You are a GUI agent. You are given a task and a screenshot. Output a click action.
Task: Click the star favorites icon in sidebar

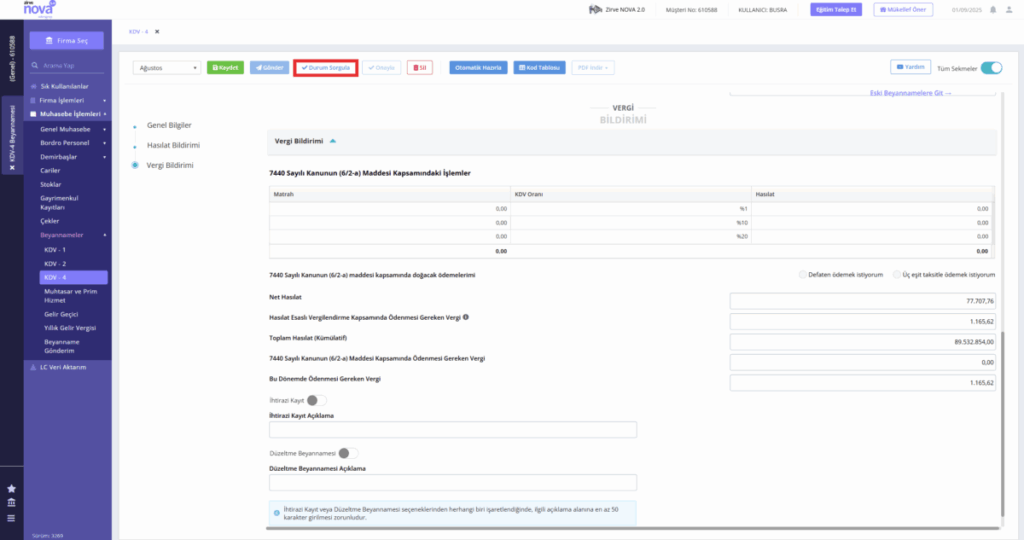11,488
